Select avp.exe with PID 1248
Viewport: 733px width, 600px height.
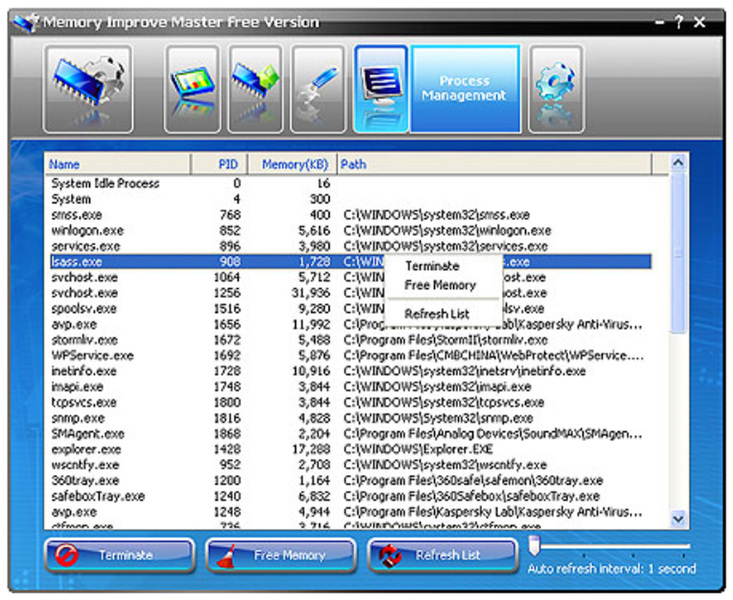(x=351, y=512)
